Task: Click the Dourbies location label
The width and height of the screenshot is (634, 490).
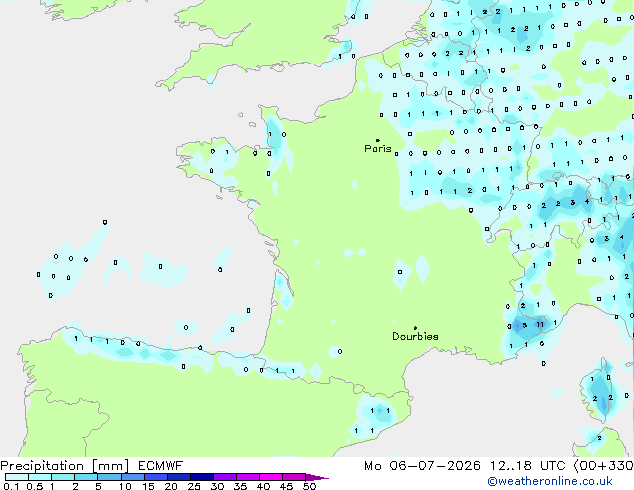Action: point(415,336)
